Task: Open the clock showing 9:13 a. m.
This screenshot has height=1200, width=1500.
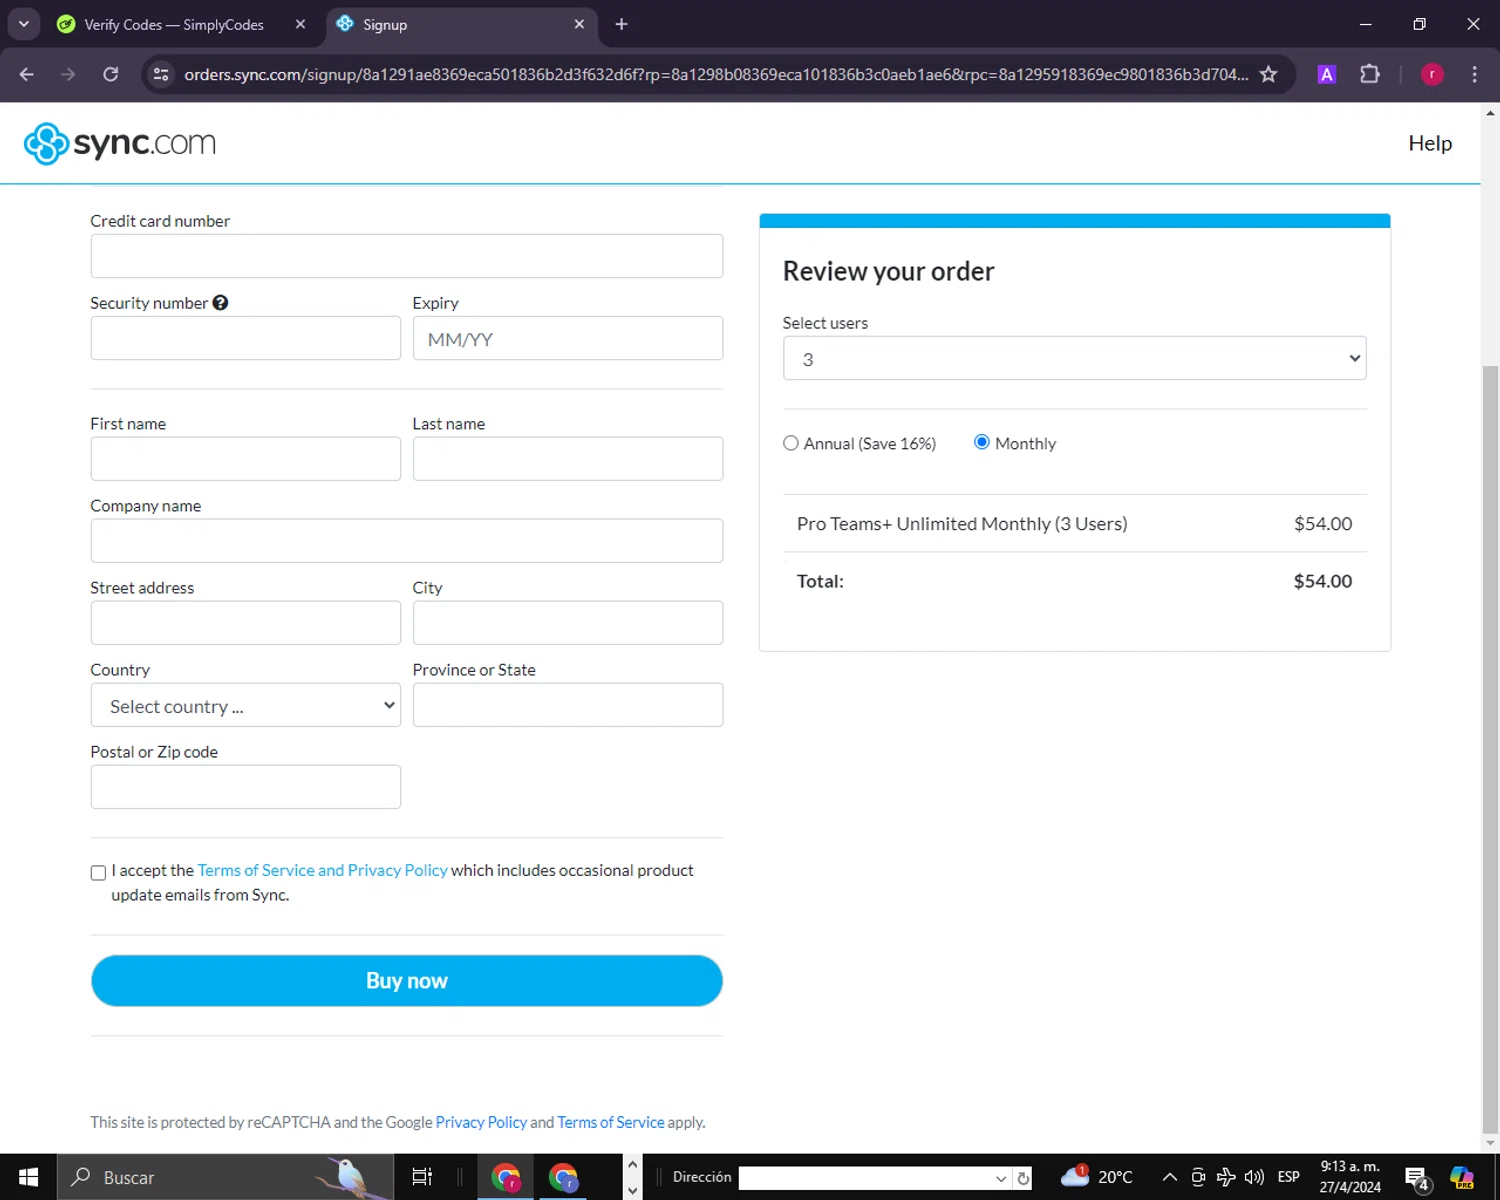Action: coord(1350,1177)
